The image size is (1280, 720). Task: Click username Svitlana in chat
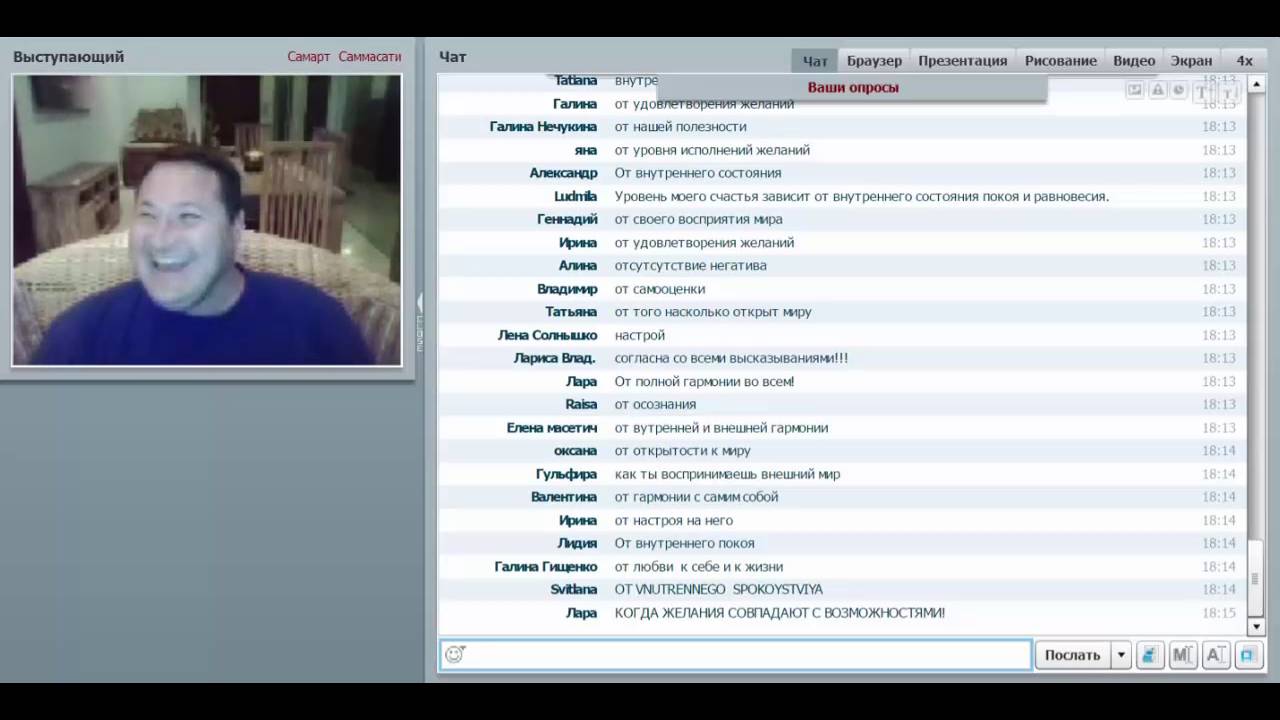(573, 589)
